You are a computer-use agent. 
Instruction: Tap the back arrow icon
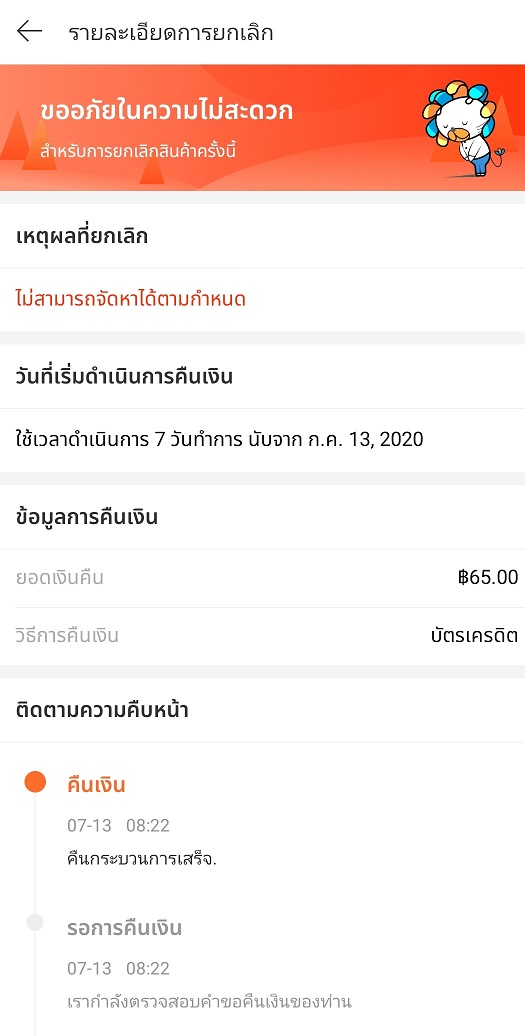(x=30, y=31)
